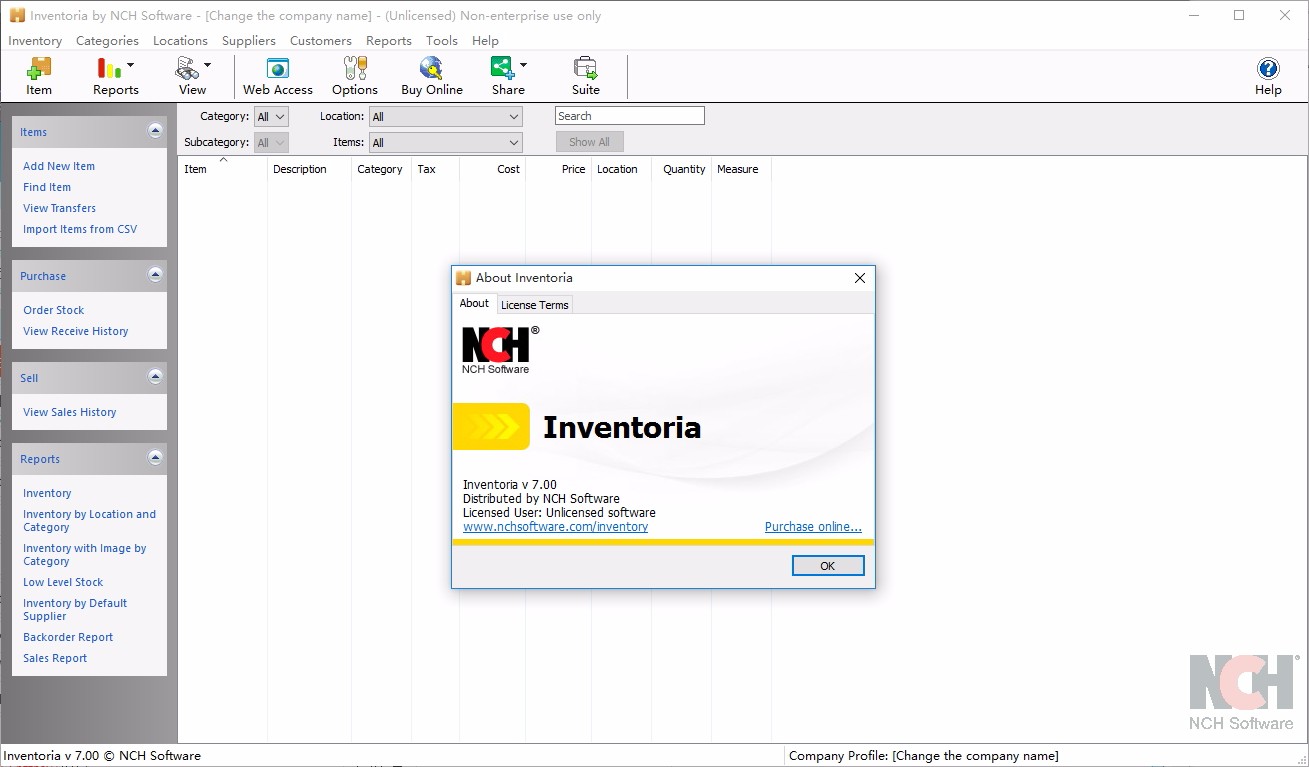Open the Suppliers menu

[x=248, y=41]
